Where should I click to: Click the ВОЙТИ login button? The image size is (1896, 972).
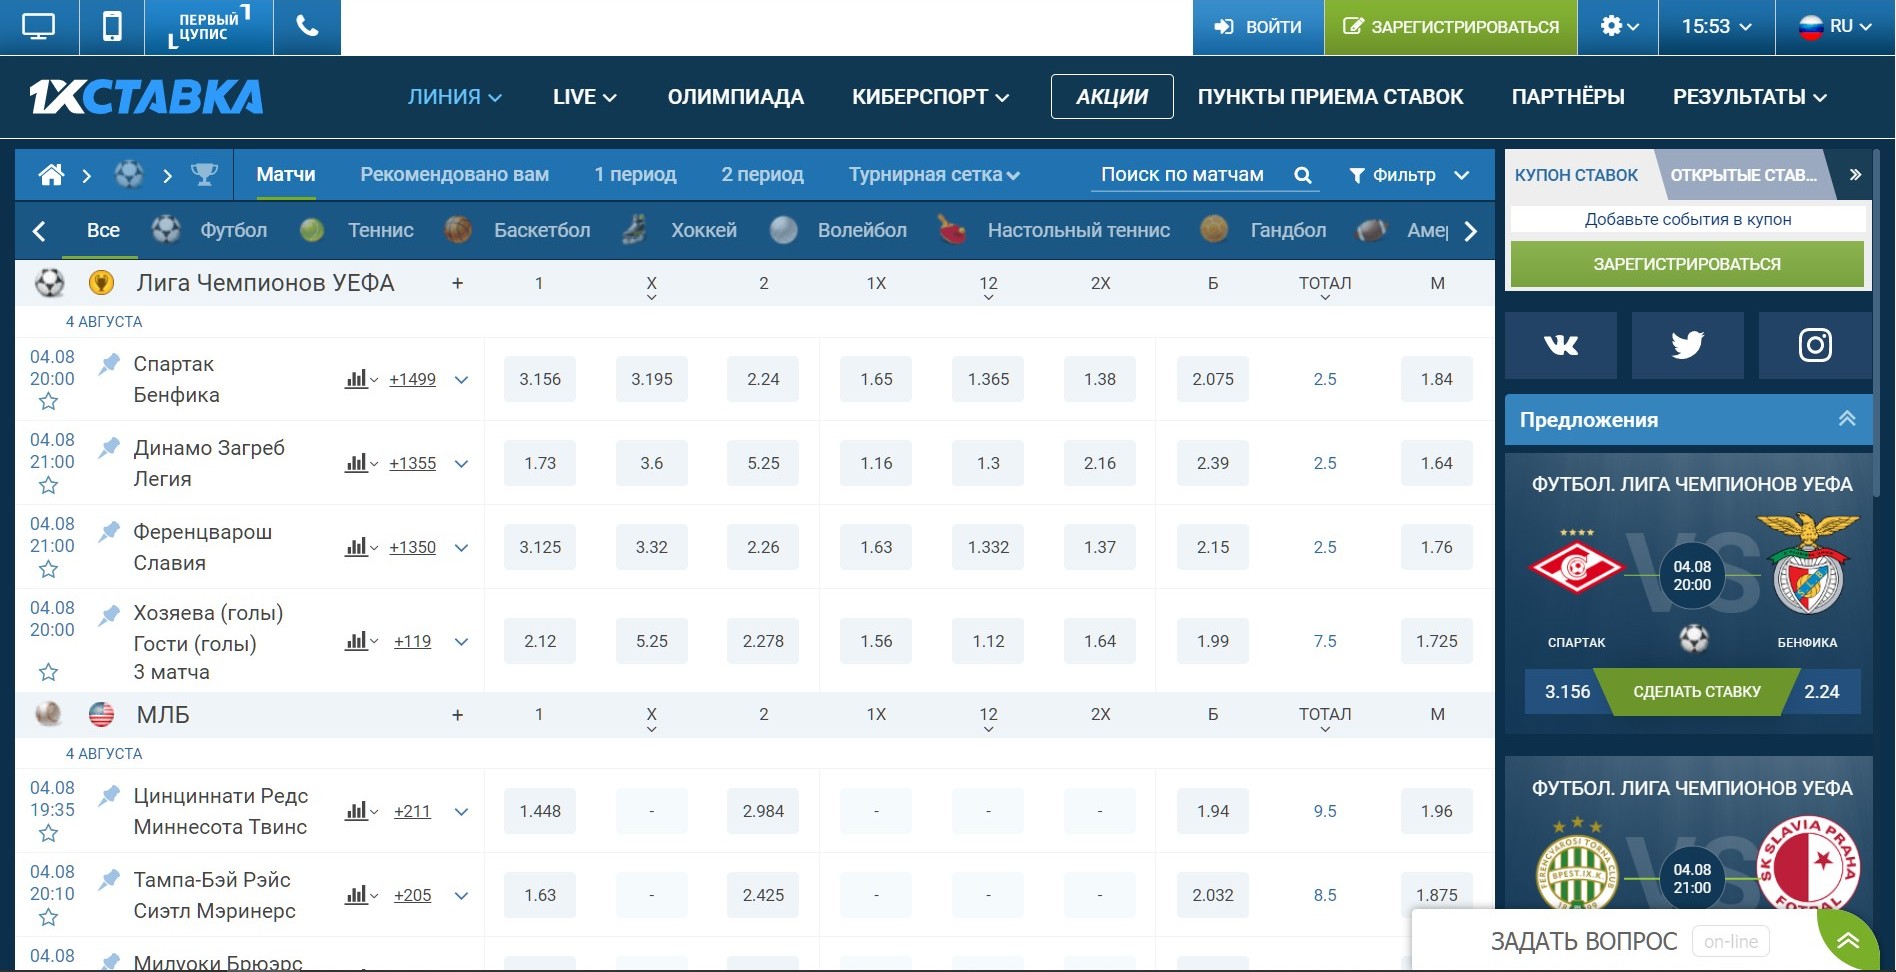click(1258, 27)
